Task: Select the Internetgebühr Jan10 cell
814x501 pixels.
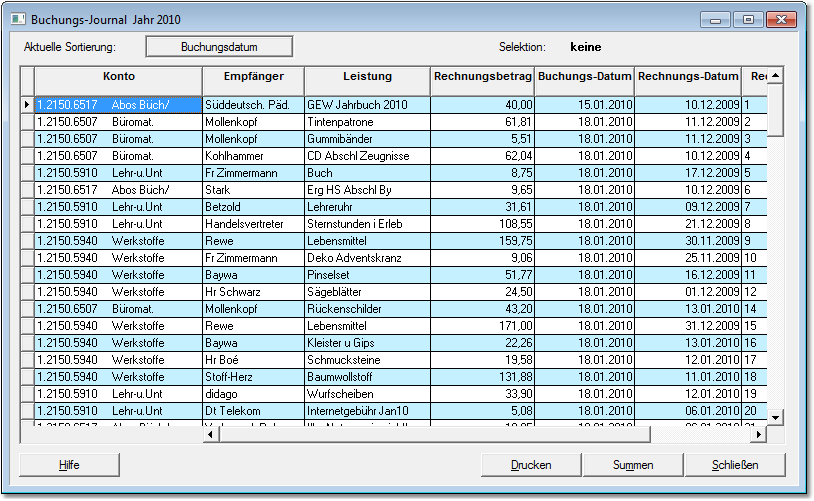Action: [x=367, y=411]
